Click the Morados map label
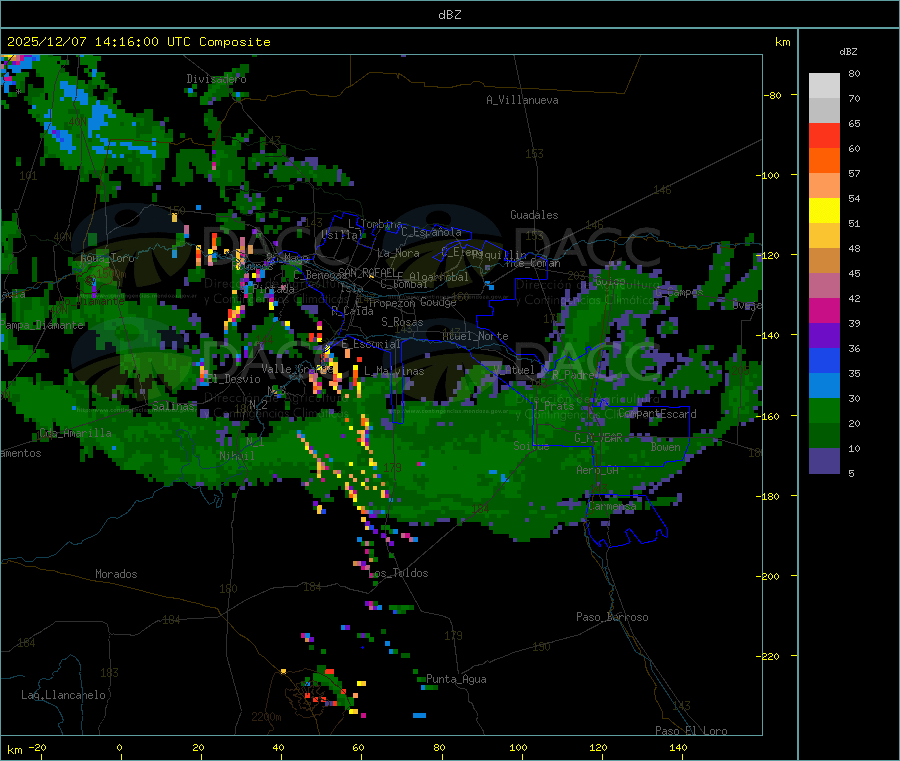The image size is (900, 761). (116, 574)
